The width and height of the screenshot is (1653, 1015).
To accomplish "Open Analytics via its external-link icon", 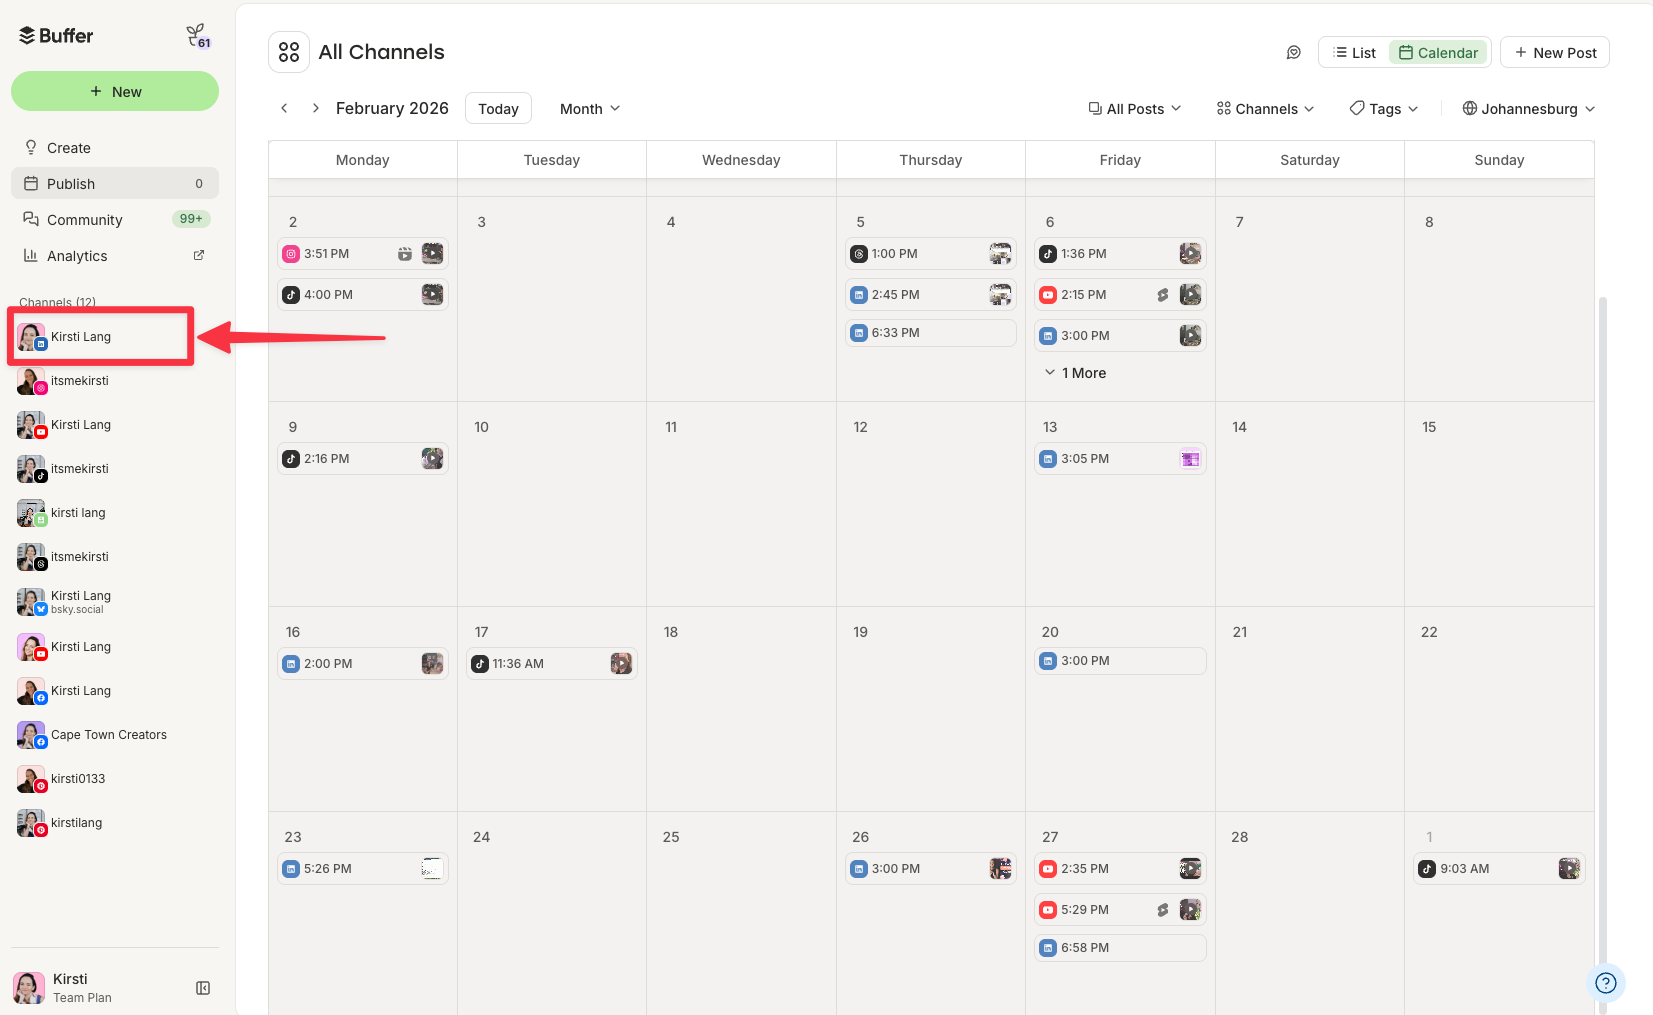I will 198,255.
